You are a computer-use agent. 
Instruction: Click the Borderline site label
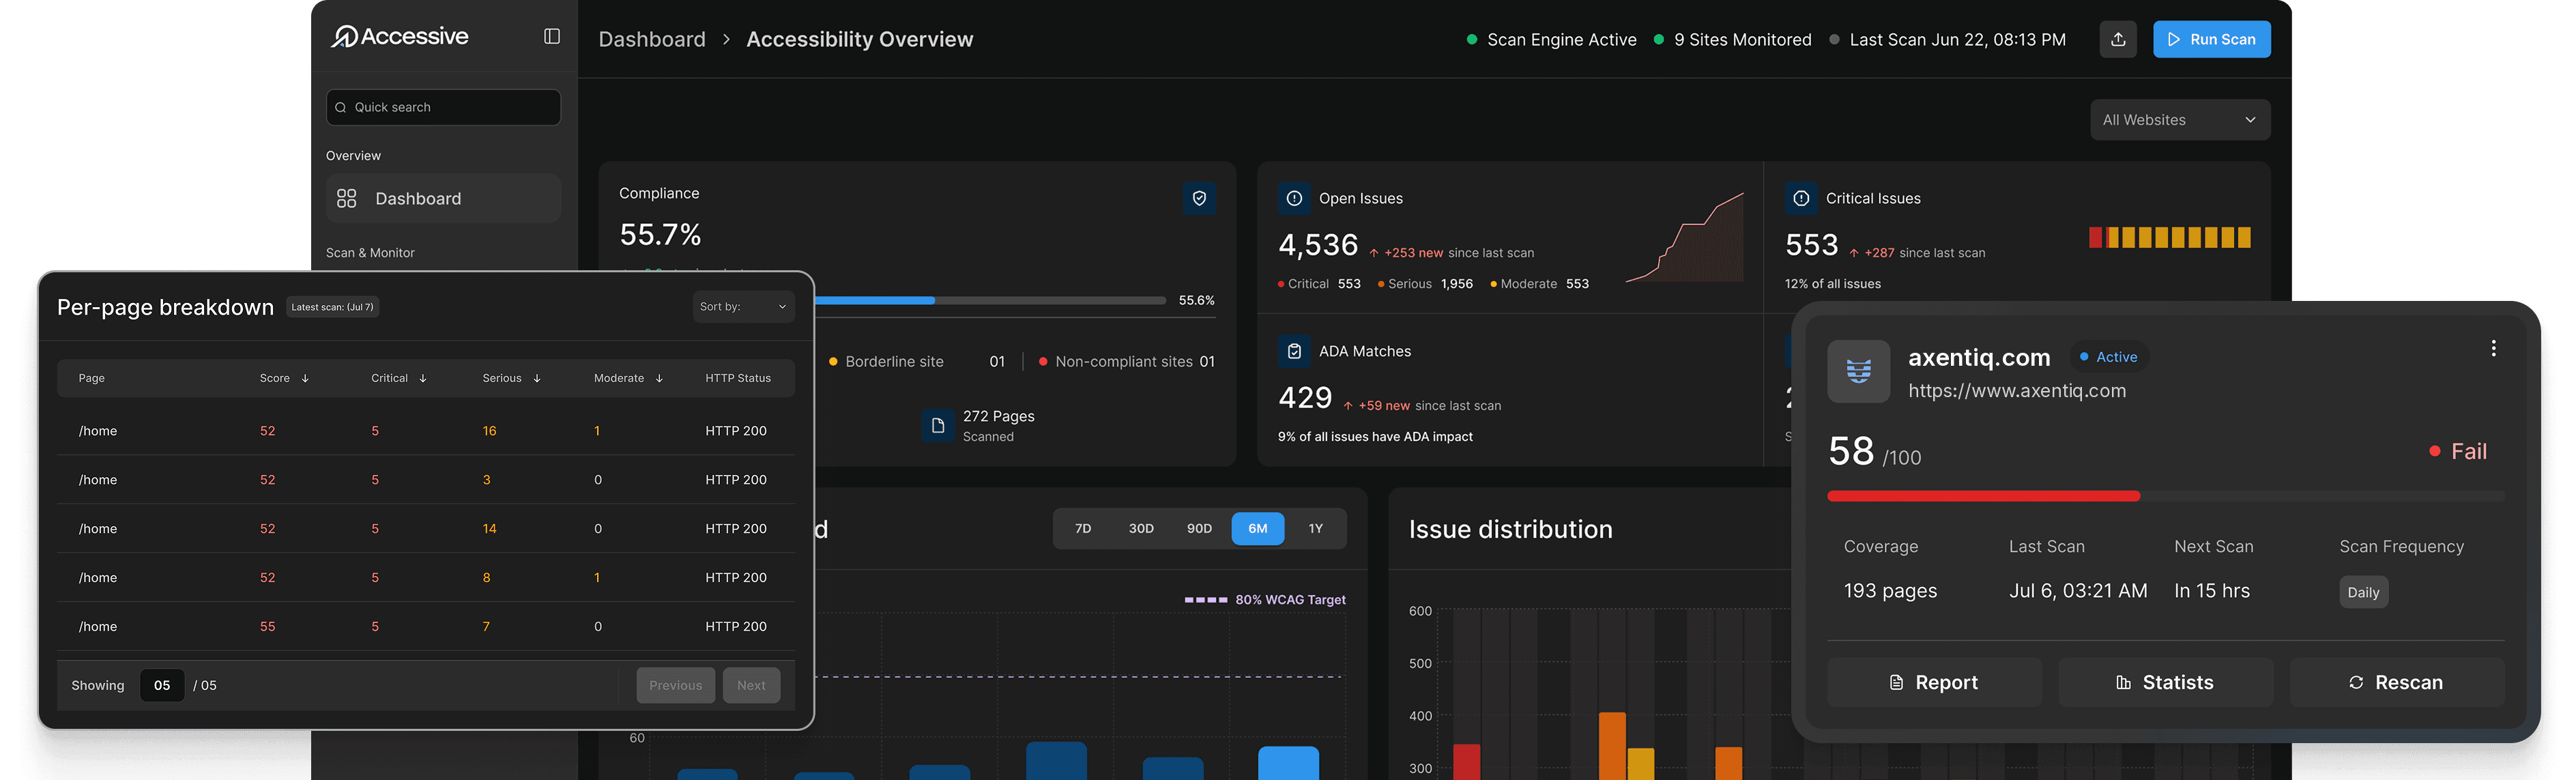pos(894,362)
